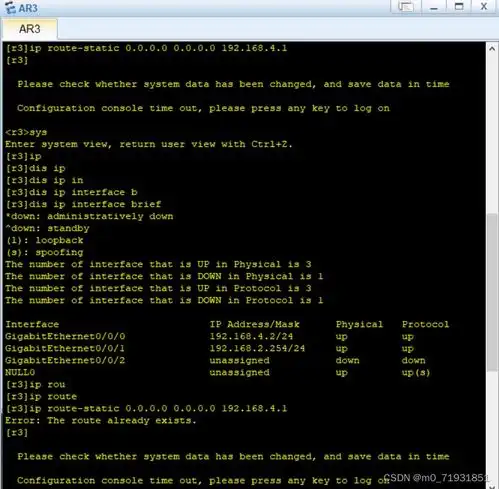Click the window-switch icon left of minimize
This screenshot has width=499, height=489.
click(x=406, y=7)
